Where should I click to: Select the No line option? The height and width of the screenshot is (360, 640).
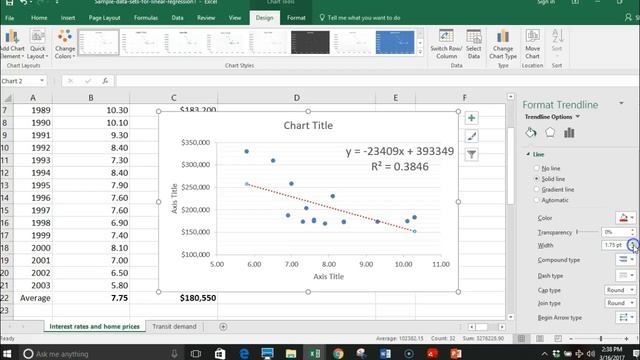point(536,168)
